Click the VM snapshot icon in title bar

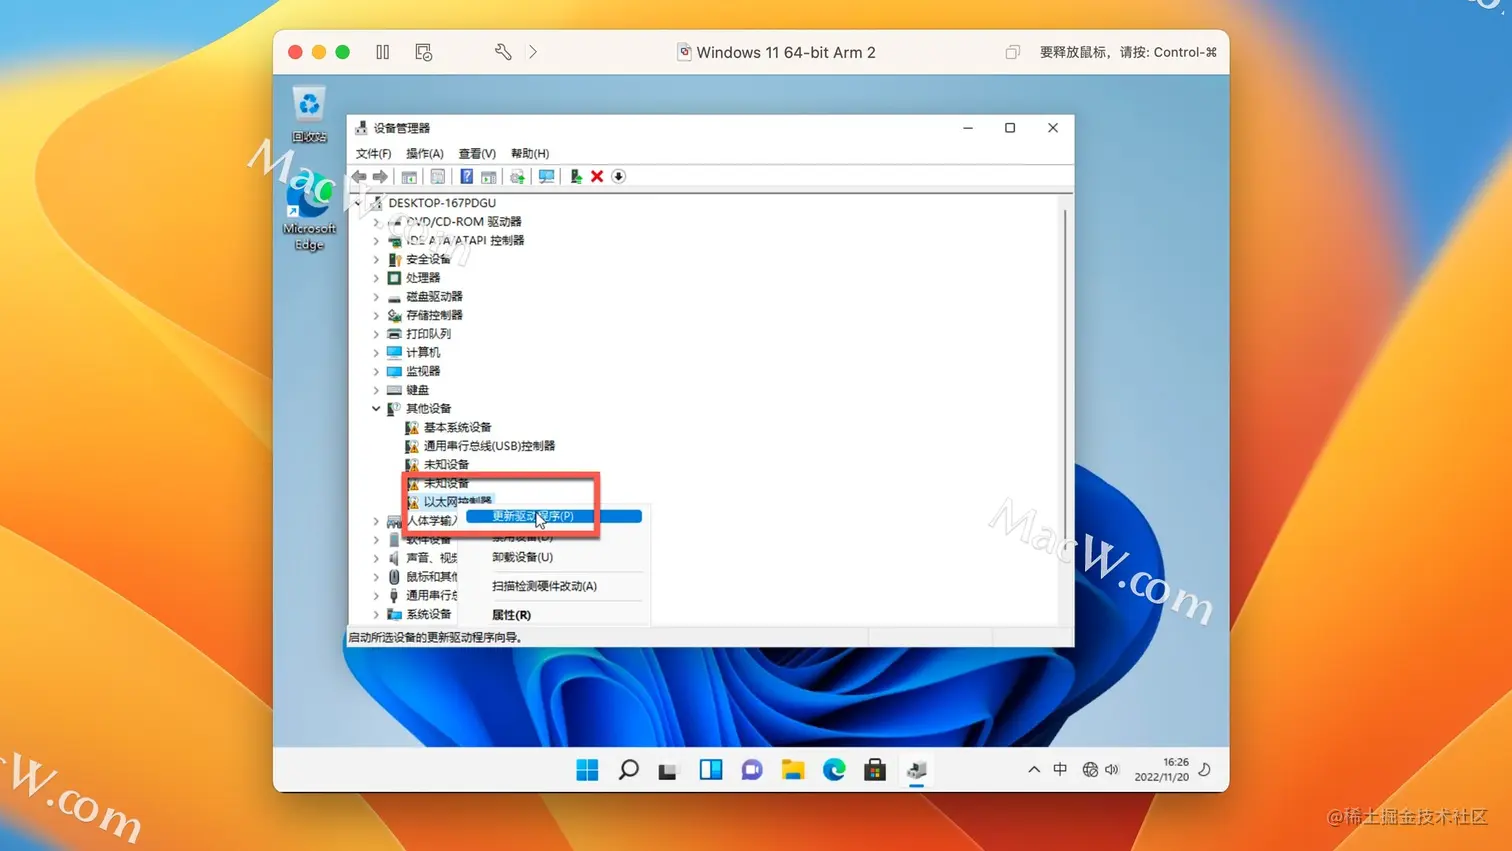point(424,52)
